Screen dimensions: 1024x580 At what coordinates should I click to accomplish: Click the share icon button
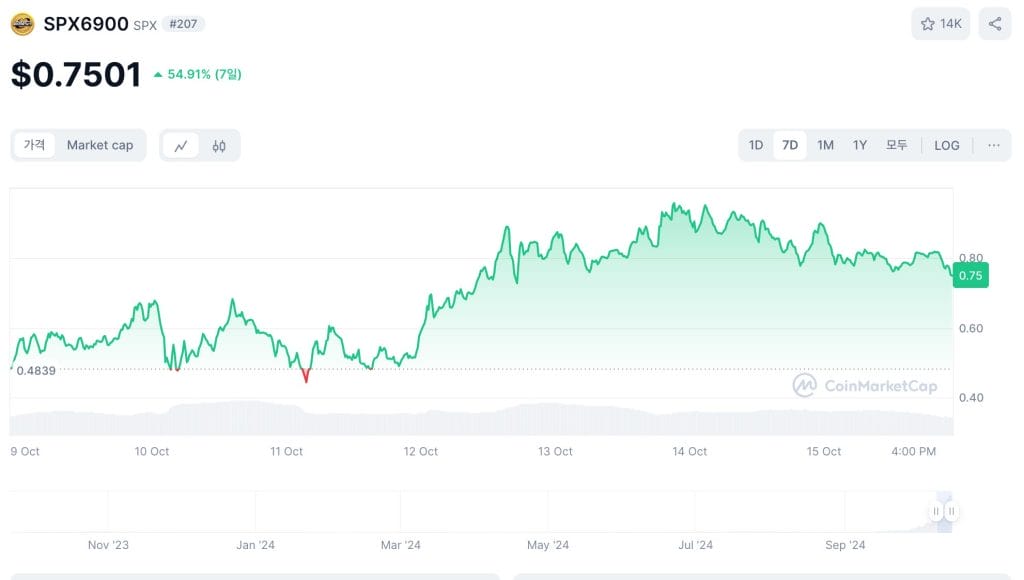coord(994,24)
